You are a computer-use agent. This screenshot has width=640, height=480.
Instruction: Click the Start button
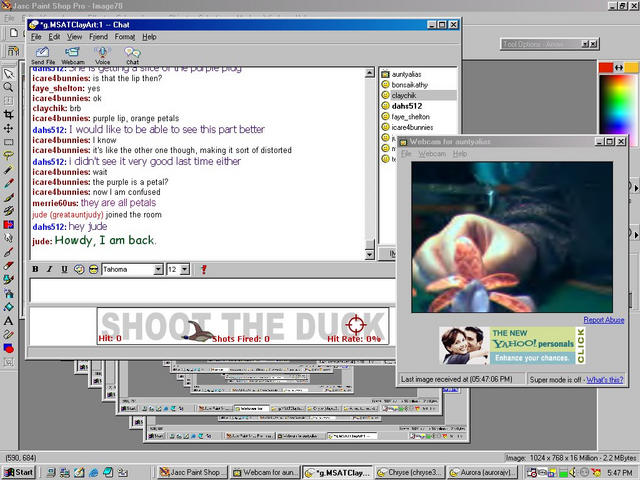(x=18, y=472)
